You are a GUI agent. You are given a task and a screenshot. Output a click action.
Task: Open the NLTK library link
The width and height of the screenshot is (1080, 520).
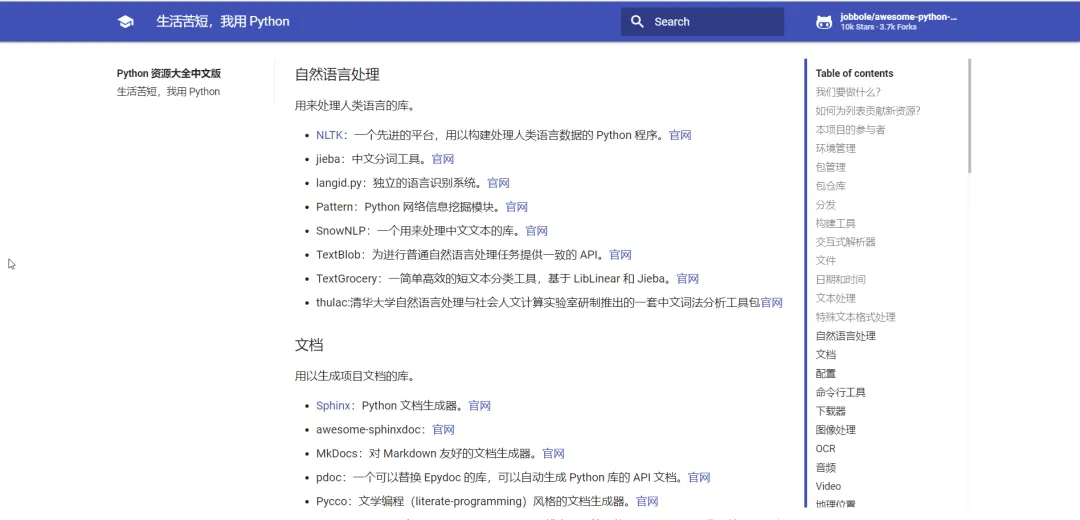(329, 135)
